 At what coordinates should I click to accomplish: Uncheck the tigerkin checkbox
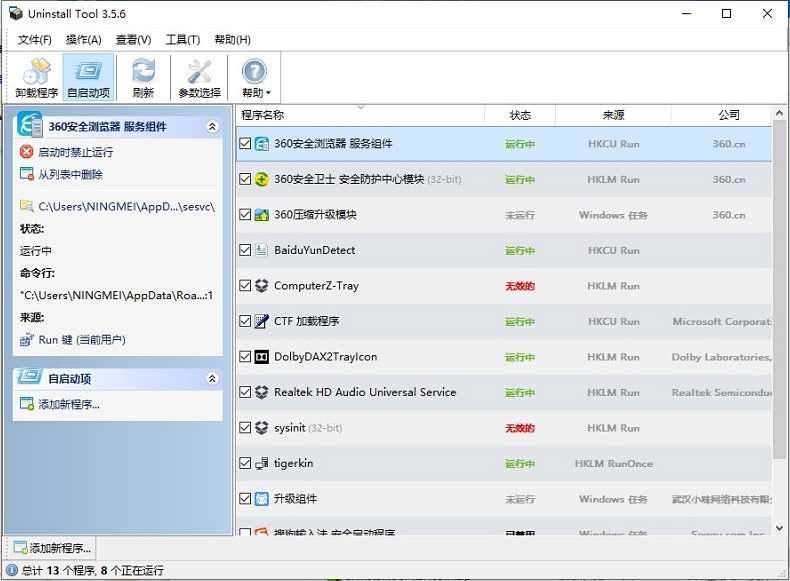click(x=245, y=463)
